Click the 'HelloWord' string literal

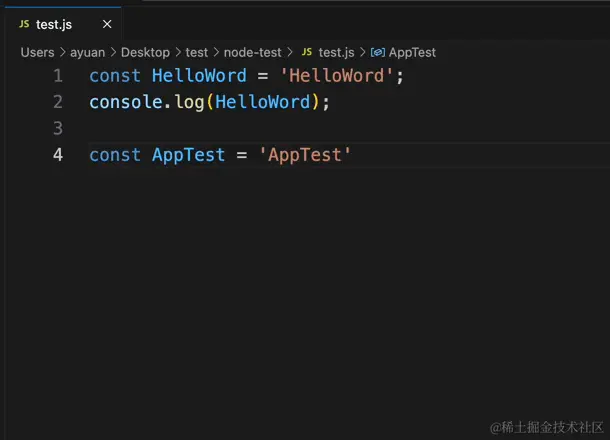[x=337, y=75]
